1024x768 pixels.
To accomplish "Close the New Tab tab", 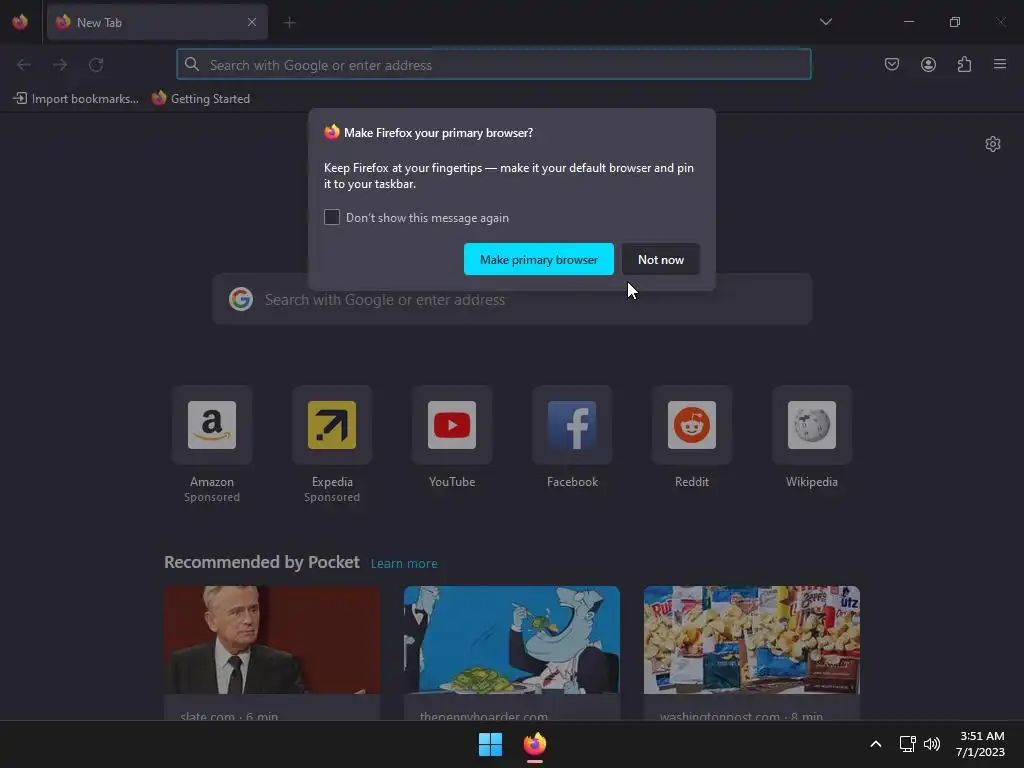I will tap(251, 22).
